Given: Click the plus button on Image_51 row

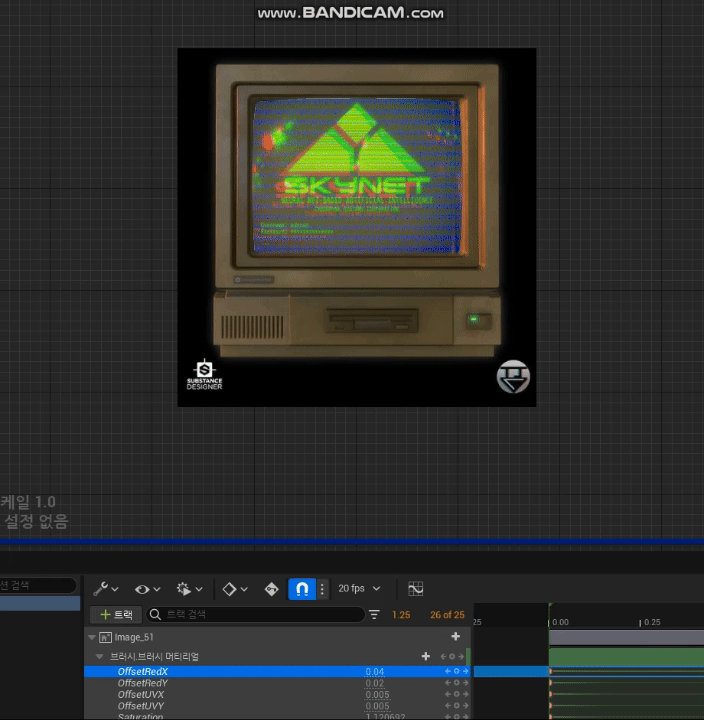Looking at the screenshot, I should pyautogui.click(x=456, y=636).
